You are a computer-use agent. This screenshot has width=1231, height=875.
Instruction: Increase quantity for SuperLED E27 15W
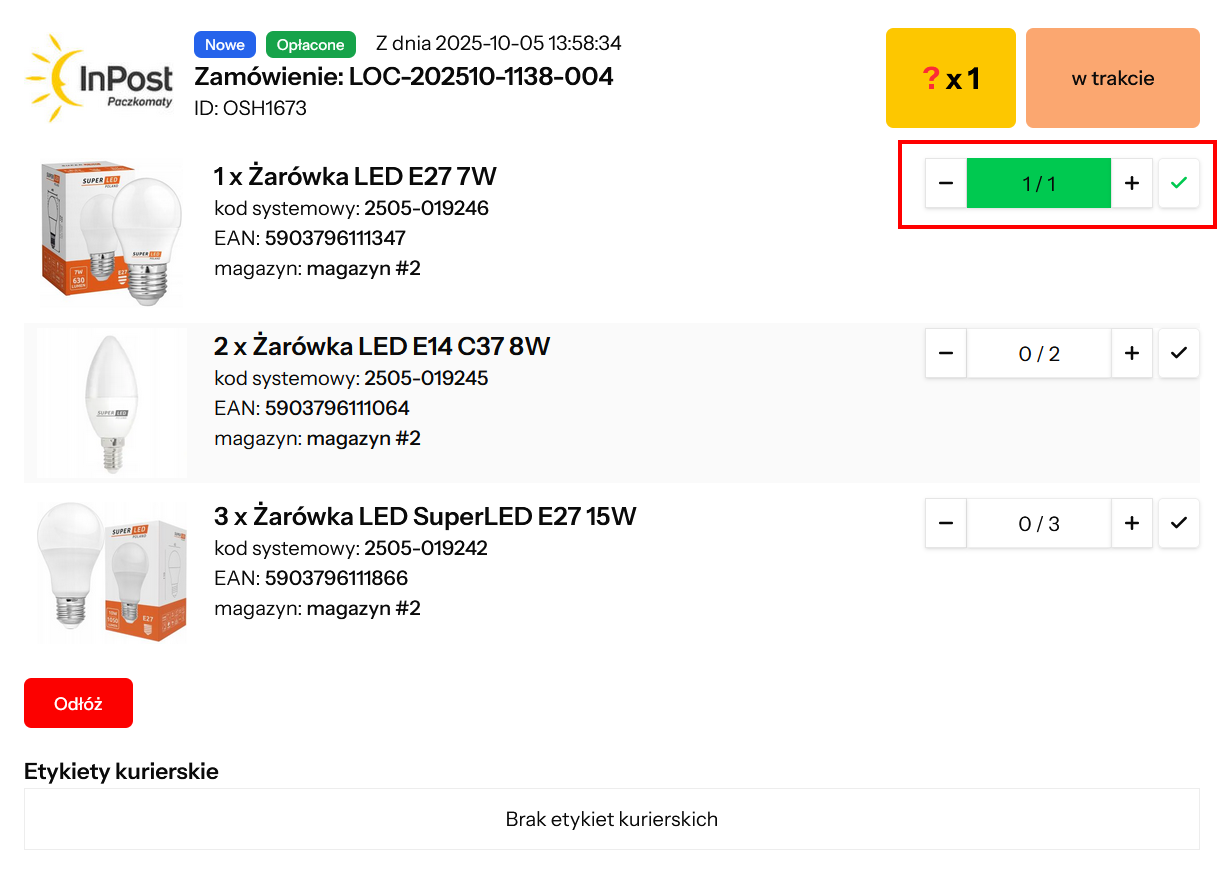click(x=1132, y=523)
